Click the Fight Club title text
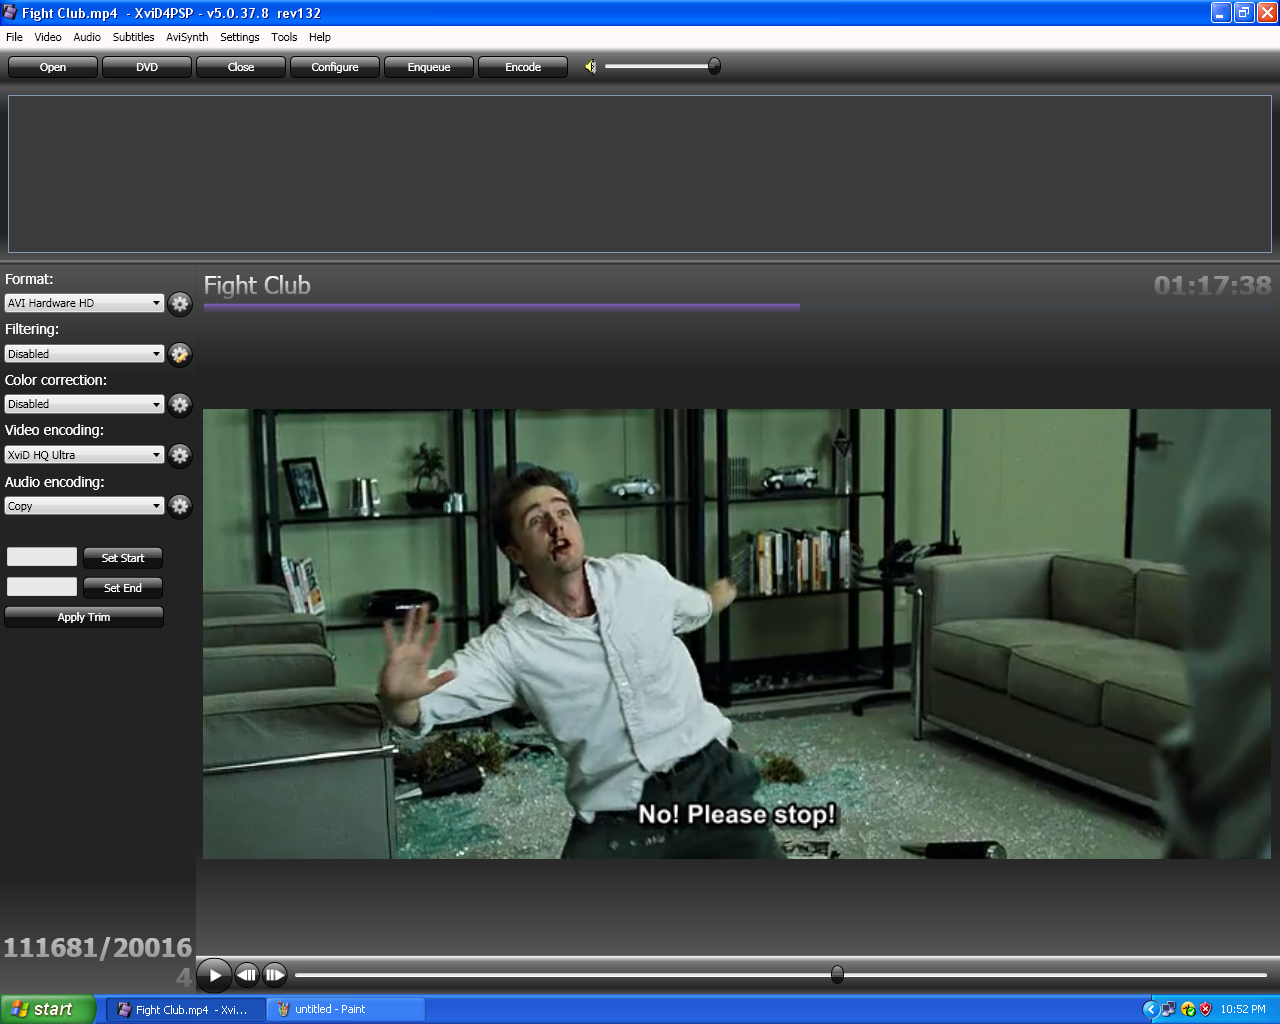Image resolution: width=1280 pixels, height=1024 pixels. (257, 286)
